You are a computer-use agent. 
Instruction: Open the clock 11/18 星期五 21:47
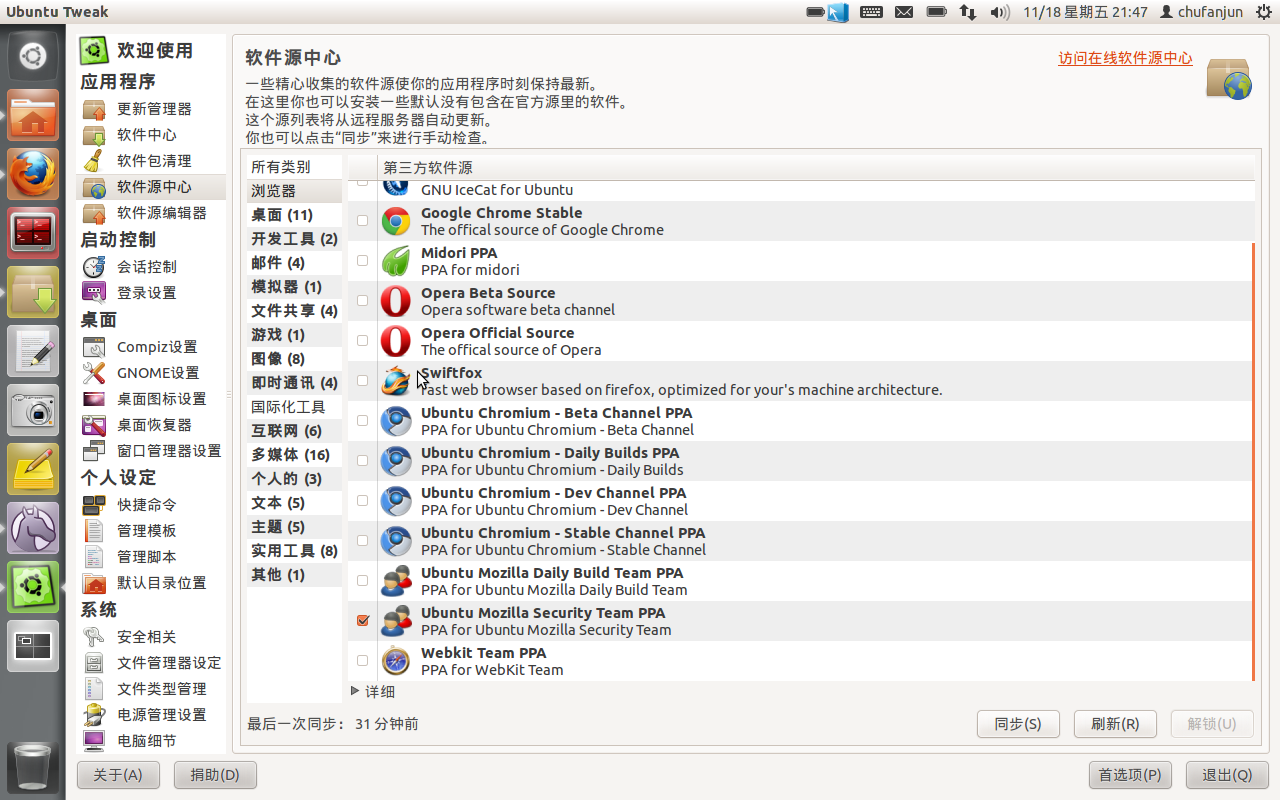coord(1085,12)
